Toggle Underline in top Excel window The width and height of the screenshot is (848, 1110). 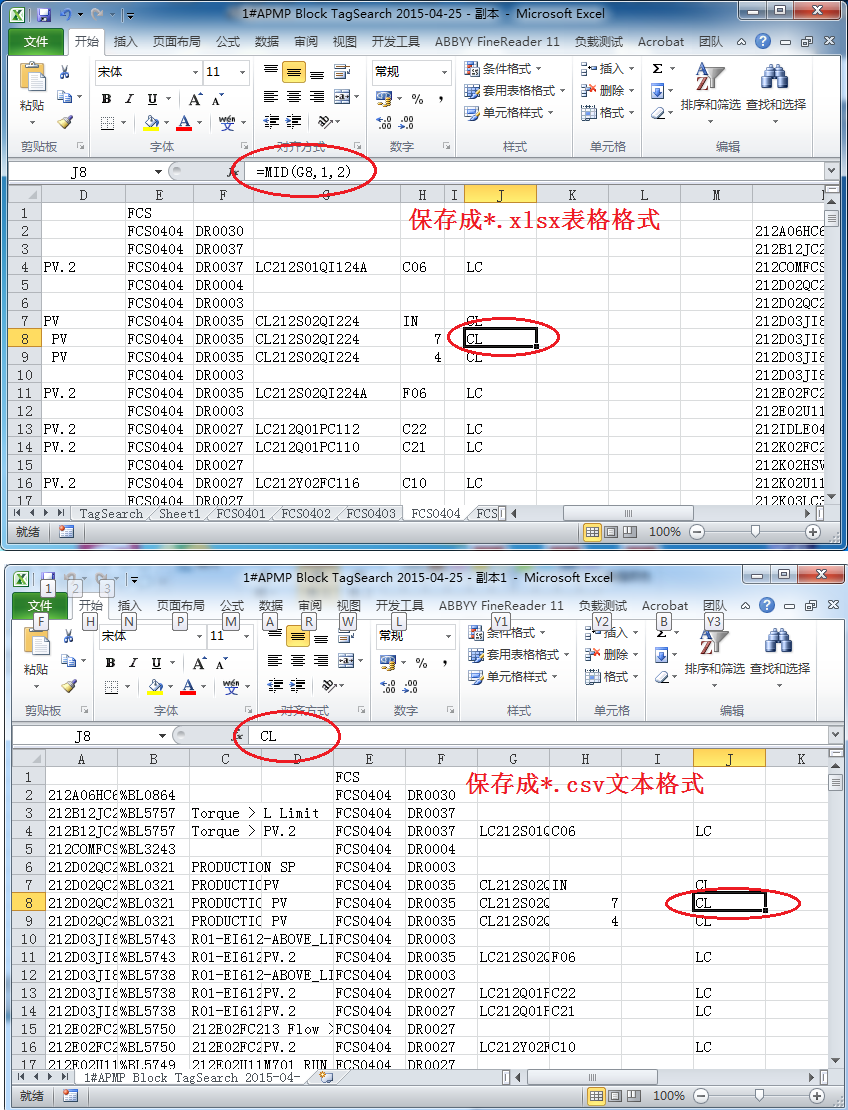[x=152, y=98]
